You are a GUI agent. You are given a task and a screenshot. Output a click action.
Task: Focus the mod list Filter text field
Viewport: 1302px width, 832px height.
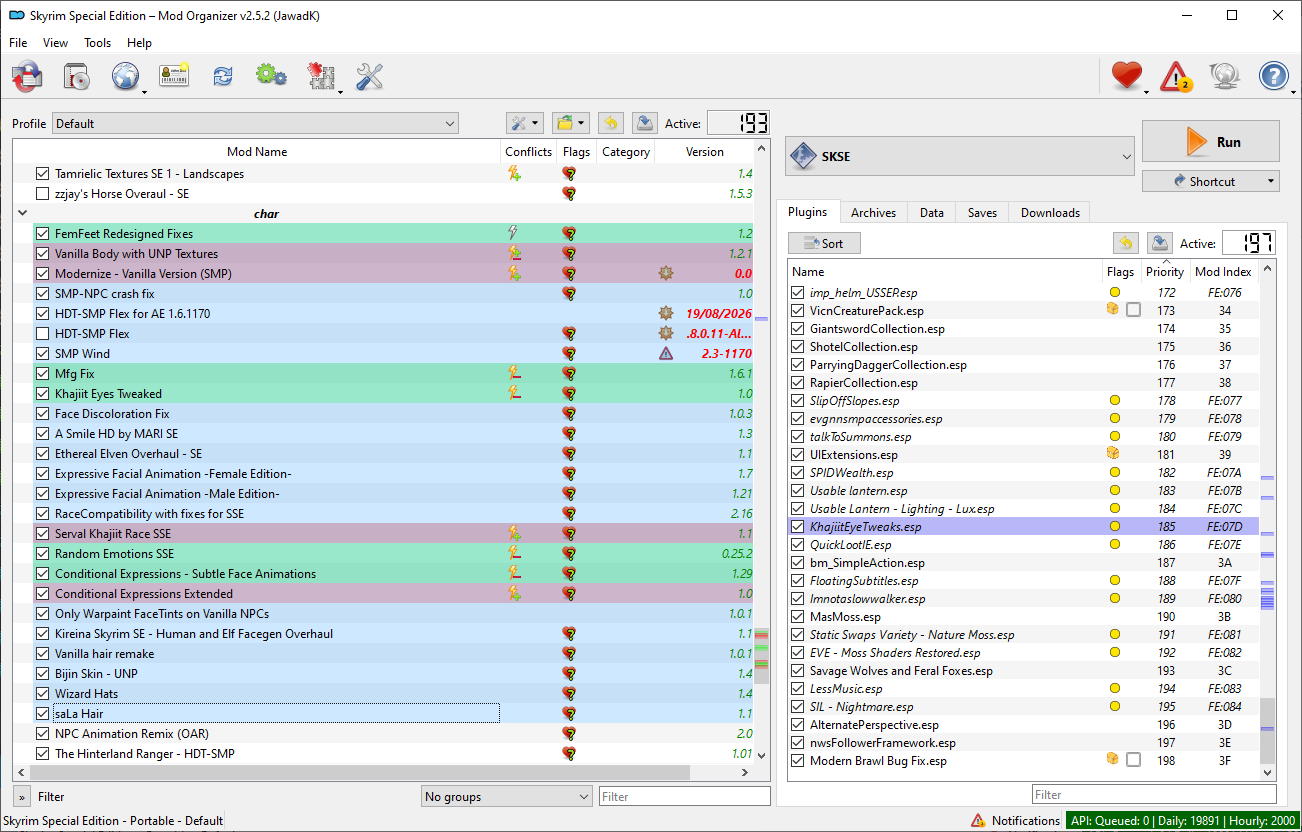(x=685, y=796)
